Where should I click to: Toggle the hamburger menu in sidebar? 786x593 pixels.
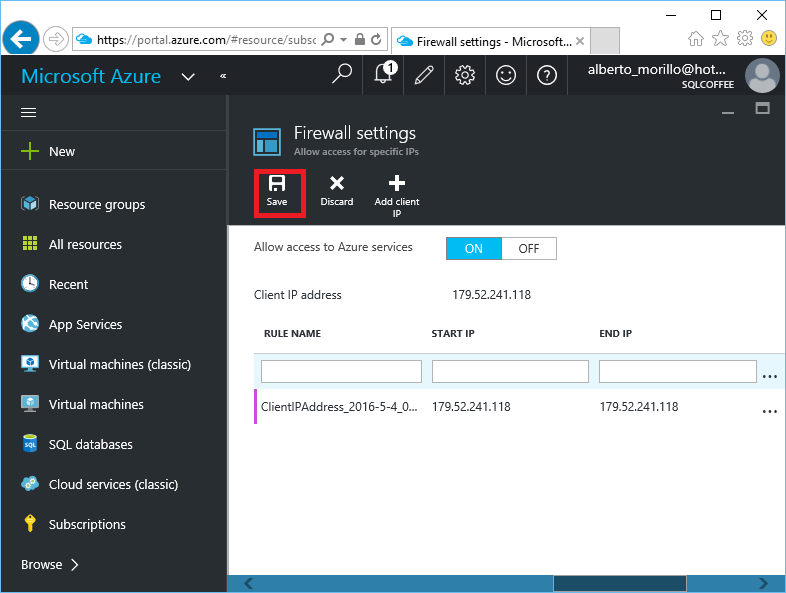click(29, 113)
